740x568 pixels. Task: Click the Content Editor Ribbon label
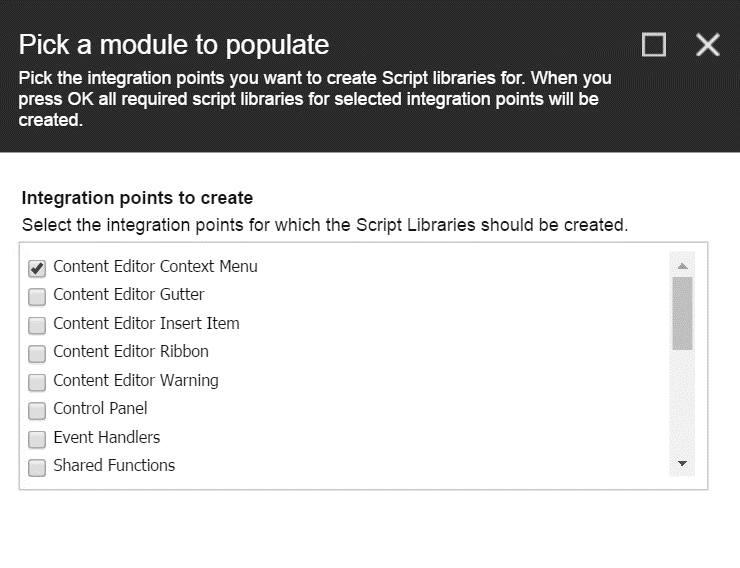(x=131, y=351)
